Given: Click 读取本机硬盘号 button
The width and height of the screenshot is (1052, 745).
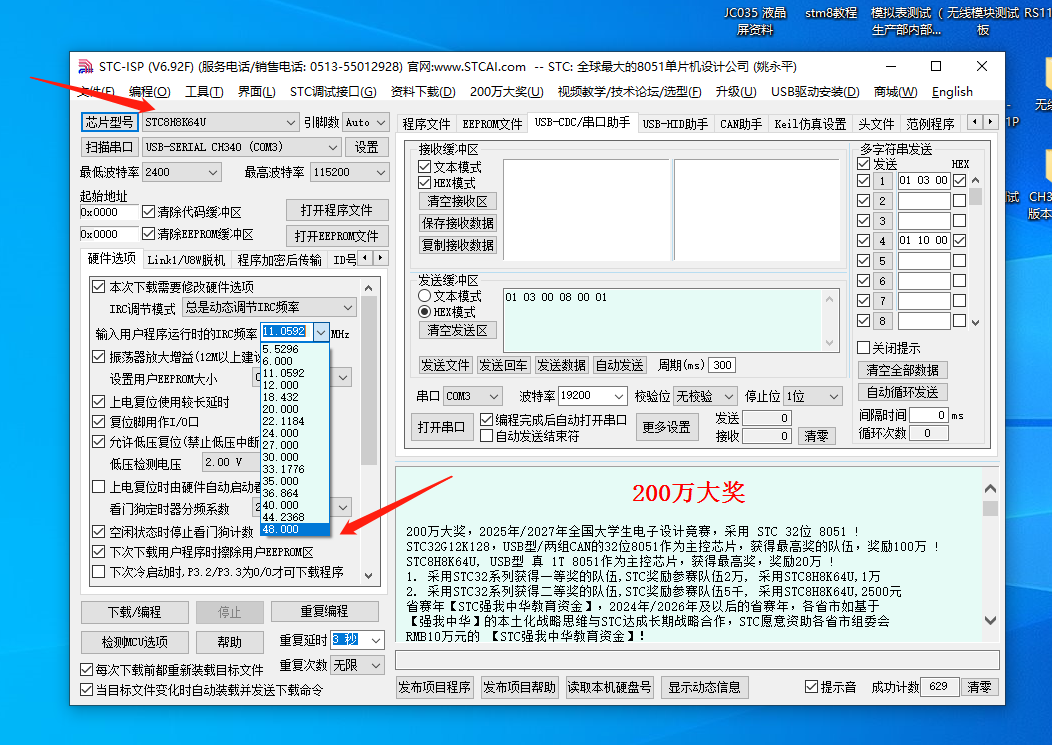Looking at the screenshot, I should 609,687.
